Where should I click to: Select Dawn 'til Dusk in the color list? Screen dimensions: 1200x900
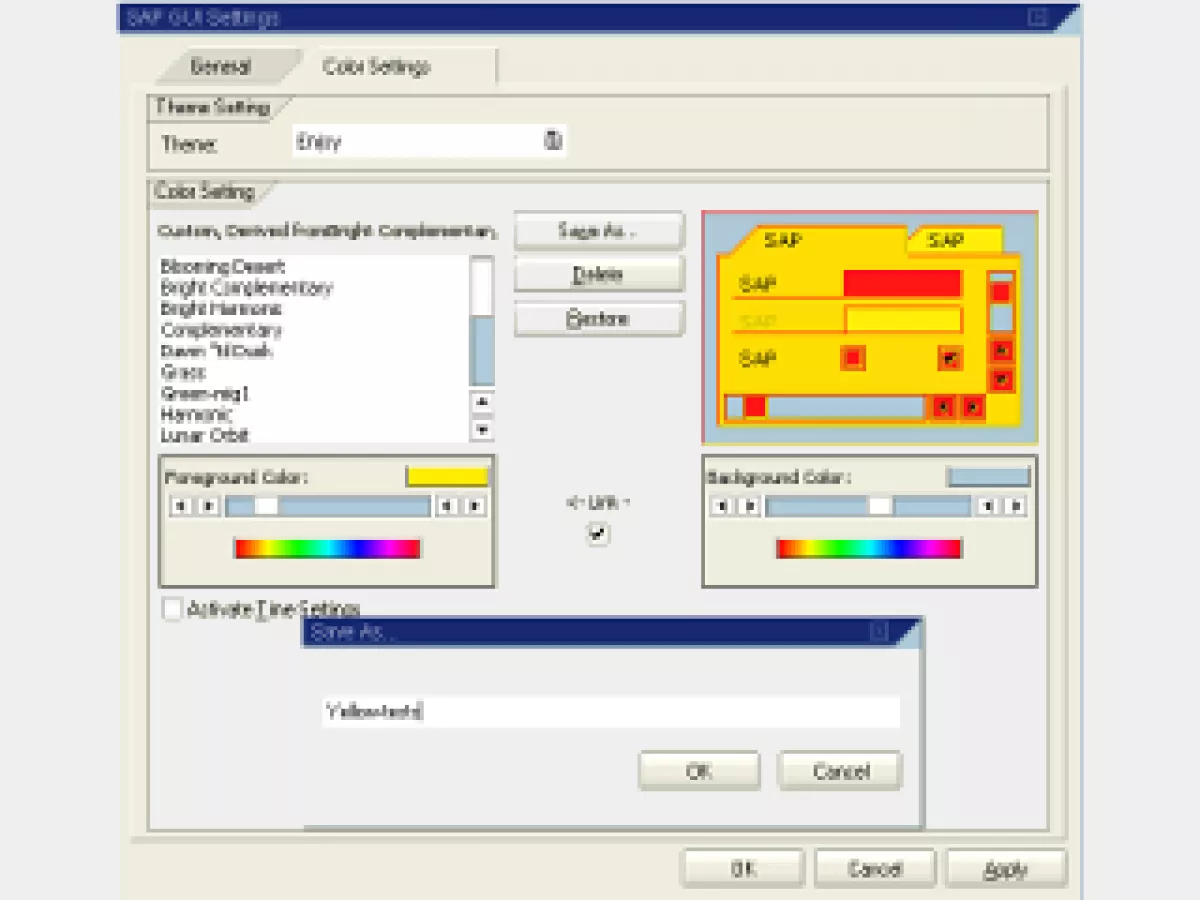216,351
